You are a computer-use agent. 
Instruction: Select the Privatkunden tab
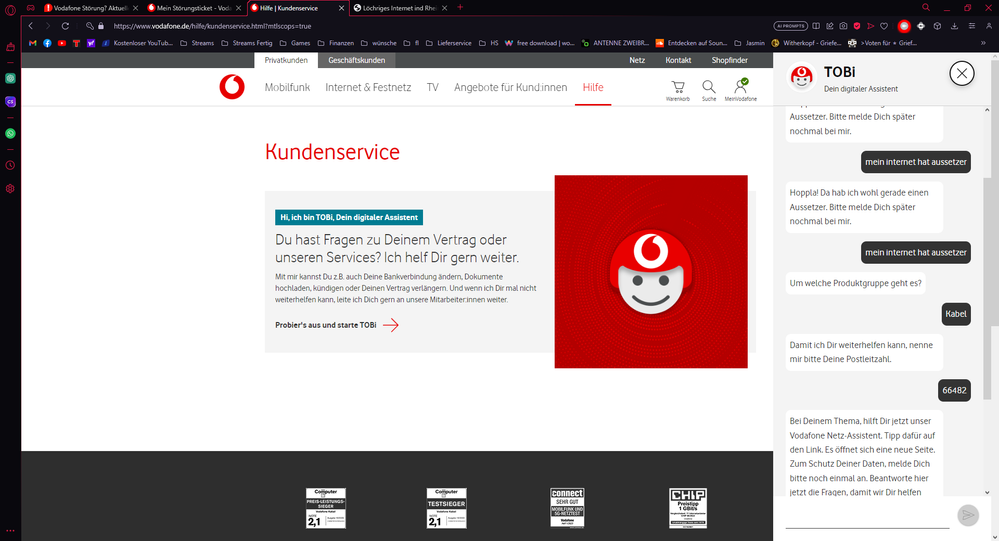286,60
